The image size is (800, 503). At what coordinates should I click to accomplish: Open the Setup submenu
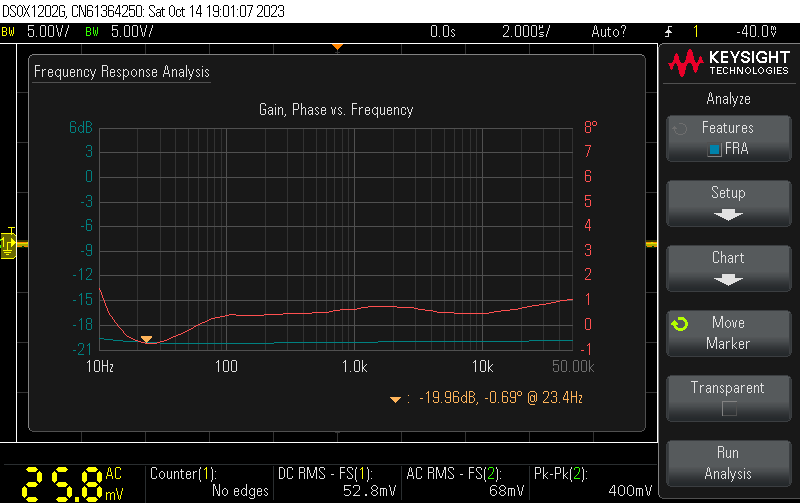(729, 203)
